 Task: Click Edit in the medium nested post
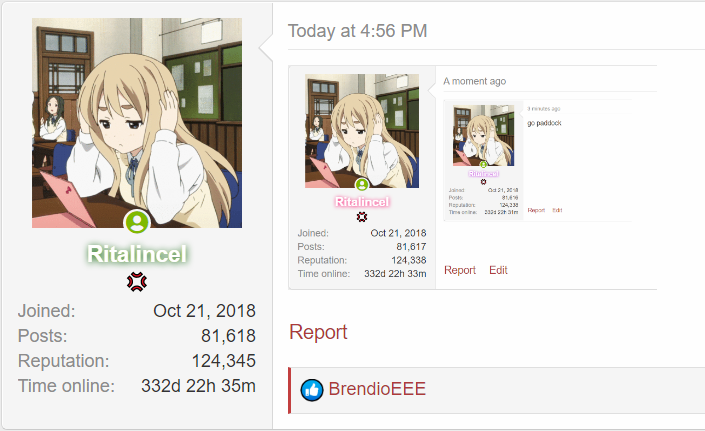[498, 270]
